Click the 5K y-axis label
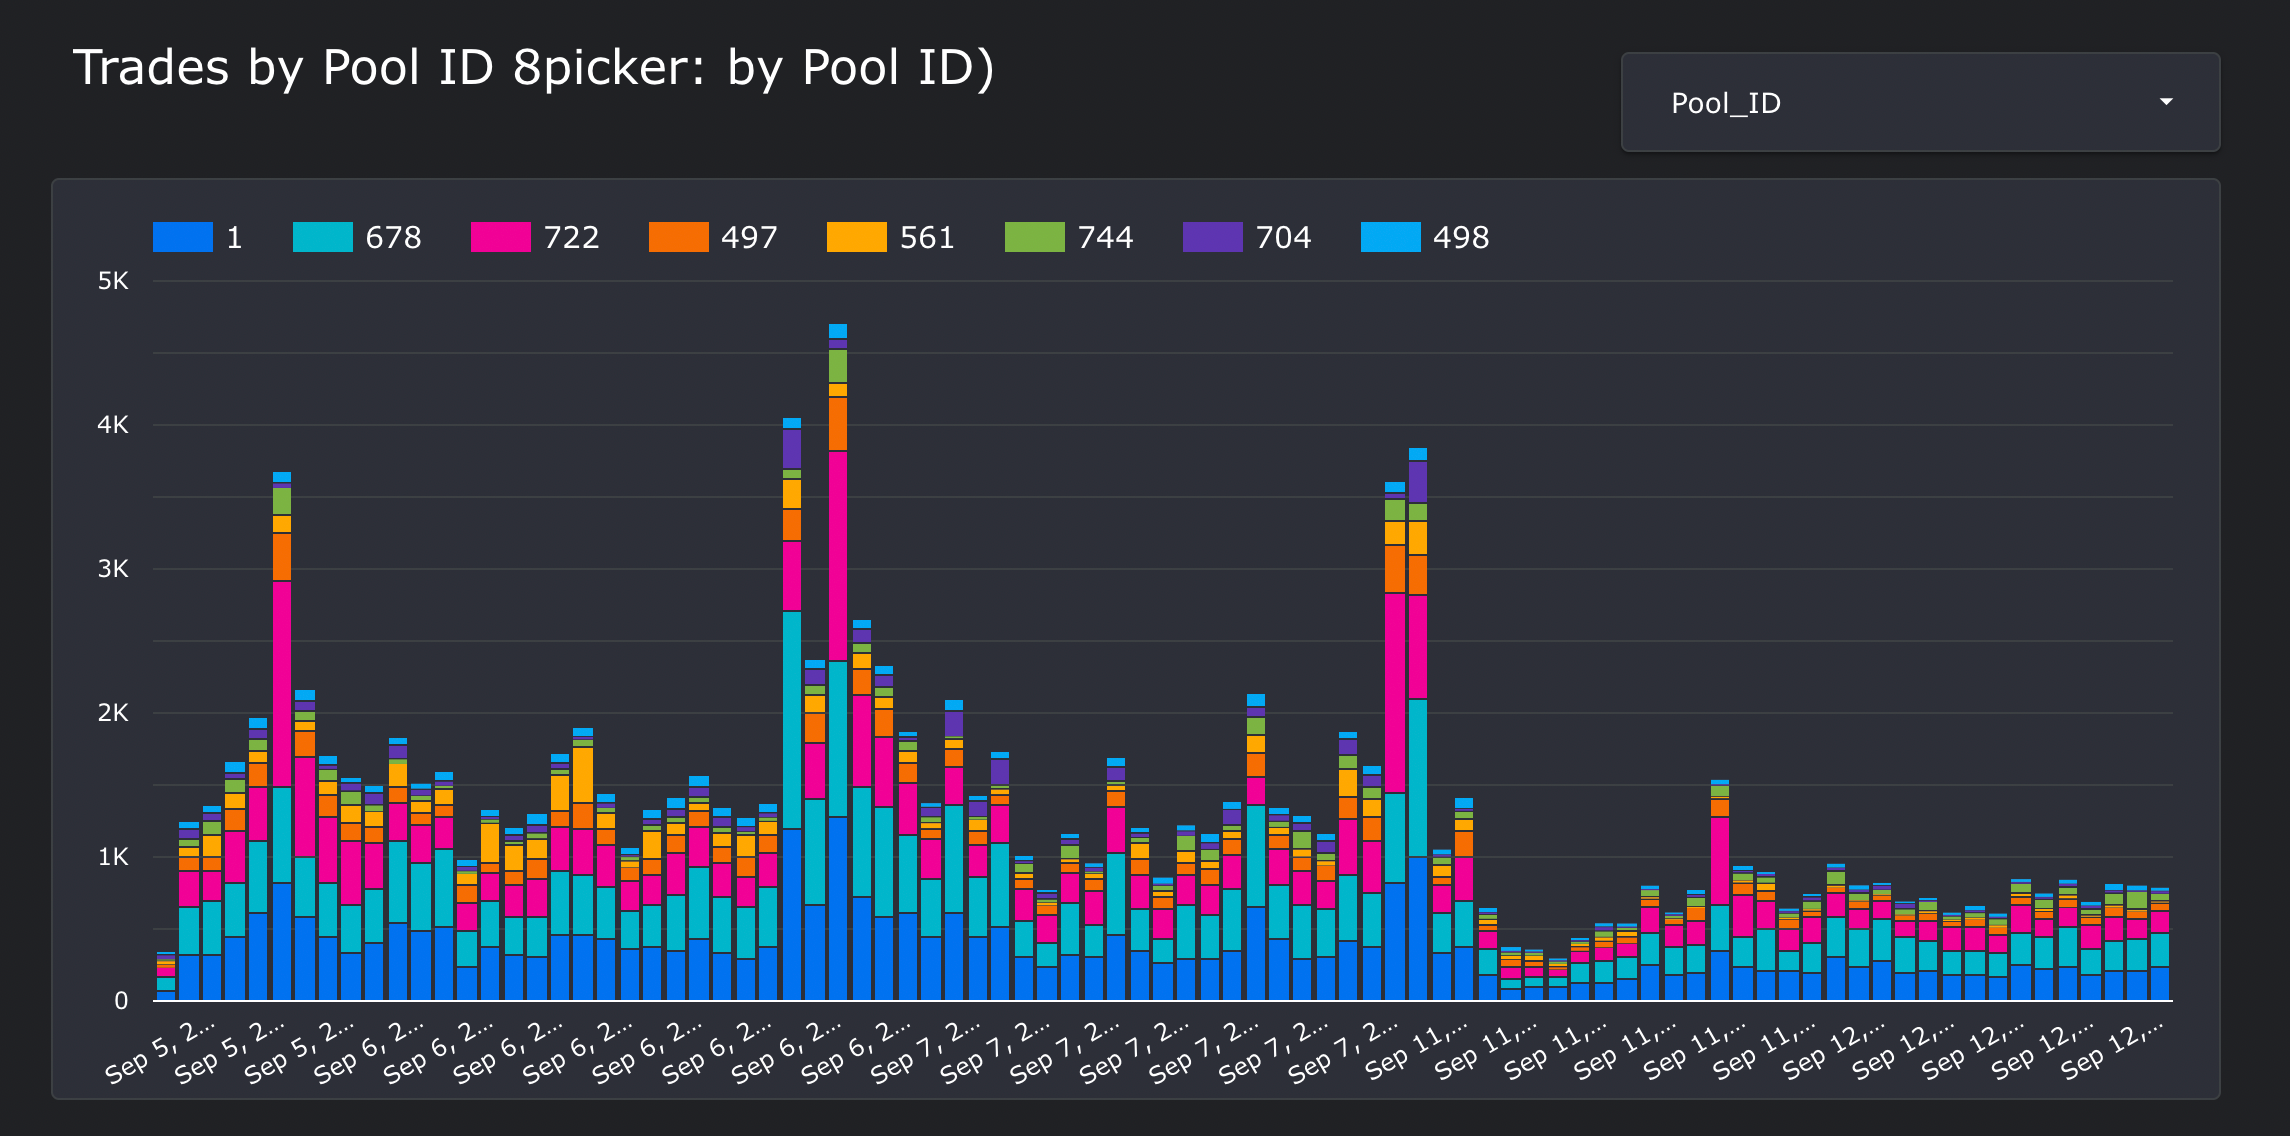This screenshot has width=2290, height=1136. pyautogui.click(x=113, y=281)
